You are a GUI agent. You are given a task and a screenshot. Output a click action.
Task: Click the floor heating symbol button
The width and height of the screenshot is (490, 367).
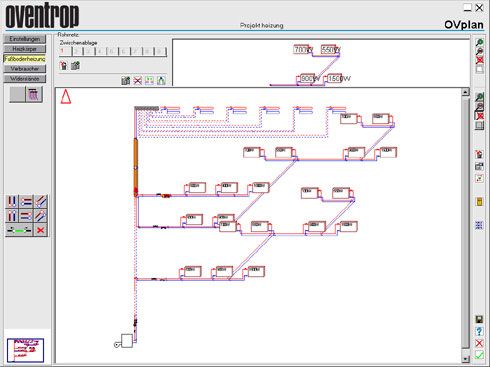point(34,94)
